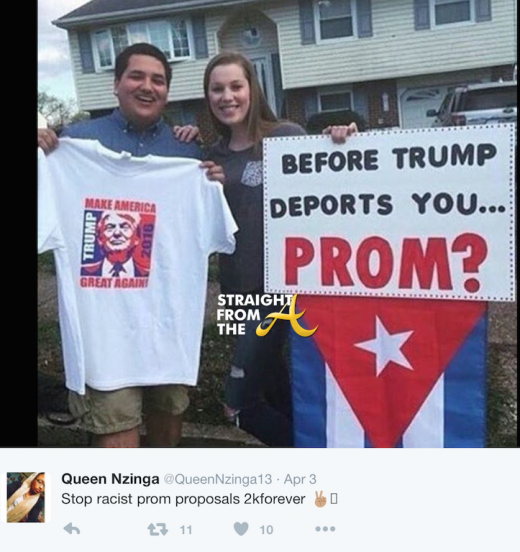Screen dimensions: 520x552
Task: Open the three-dot more options menu
Action: pyautogui.click(x=325, y=529)
